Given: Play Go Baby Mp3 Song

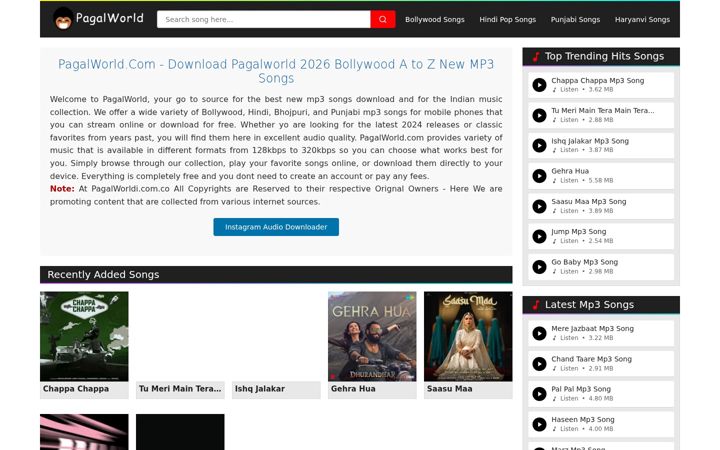Looking at the screenshot, I should click(539, 267).
